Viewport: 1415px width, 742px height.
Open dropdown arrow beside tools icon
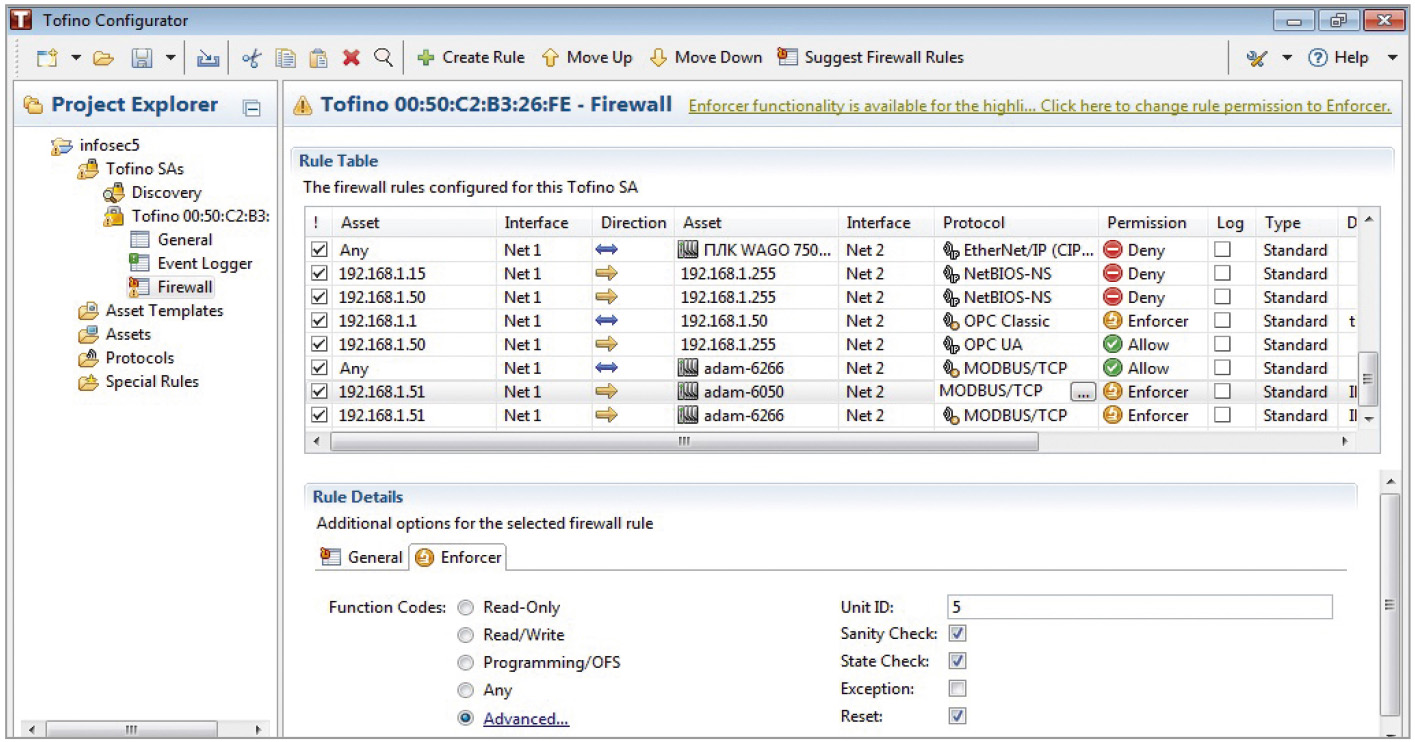[1287, 58]
